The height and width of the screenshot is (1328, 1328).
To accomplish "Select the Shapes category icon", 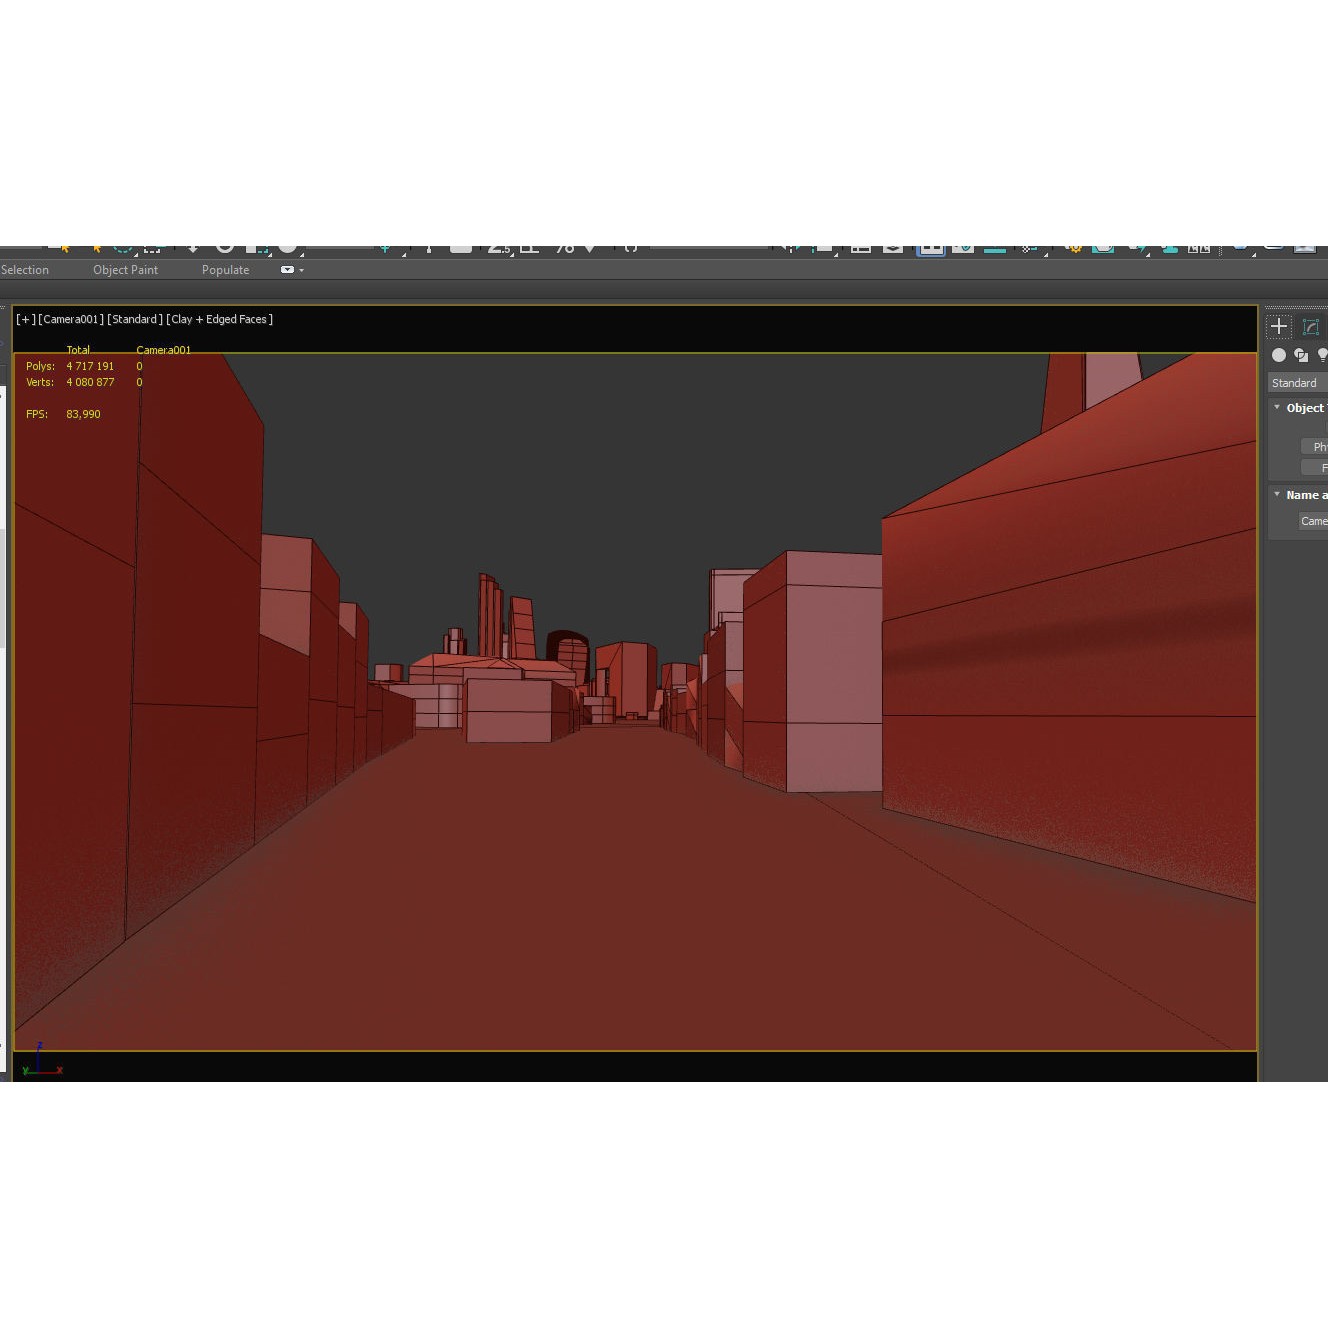I will click(1301, 356).
